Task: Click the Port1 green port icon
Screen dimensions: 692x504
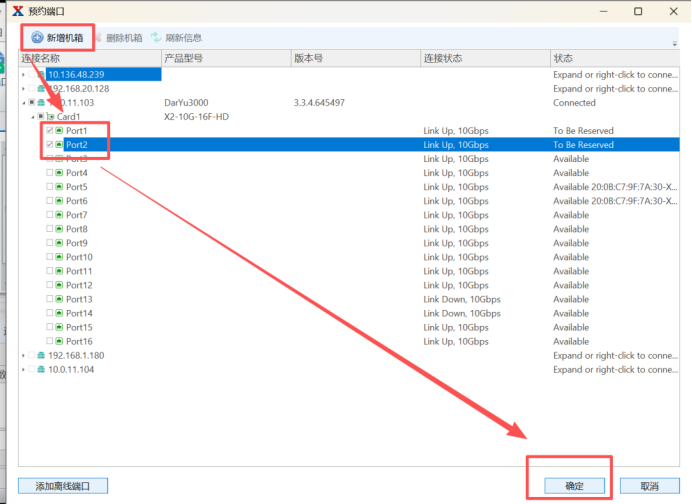Action: tap(59, 131)
